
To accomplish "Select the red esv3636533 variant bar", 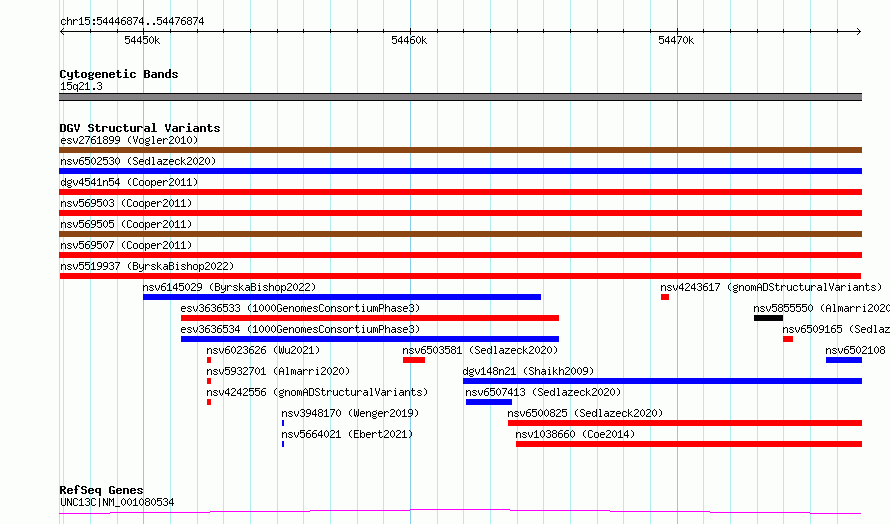I will (x=370, y=318).
